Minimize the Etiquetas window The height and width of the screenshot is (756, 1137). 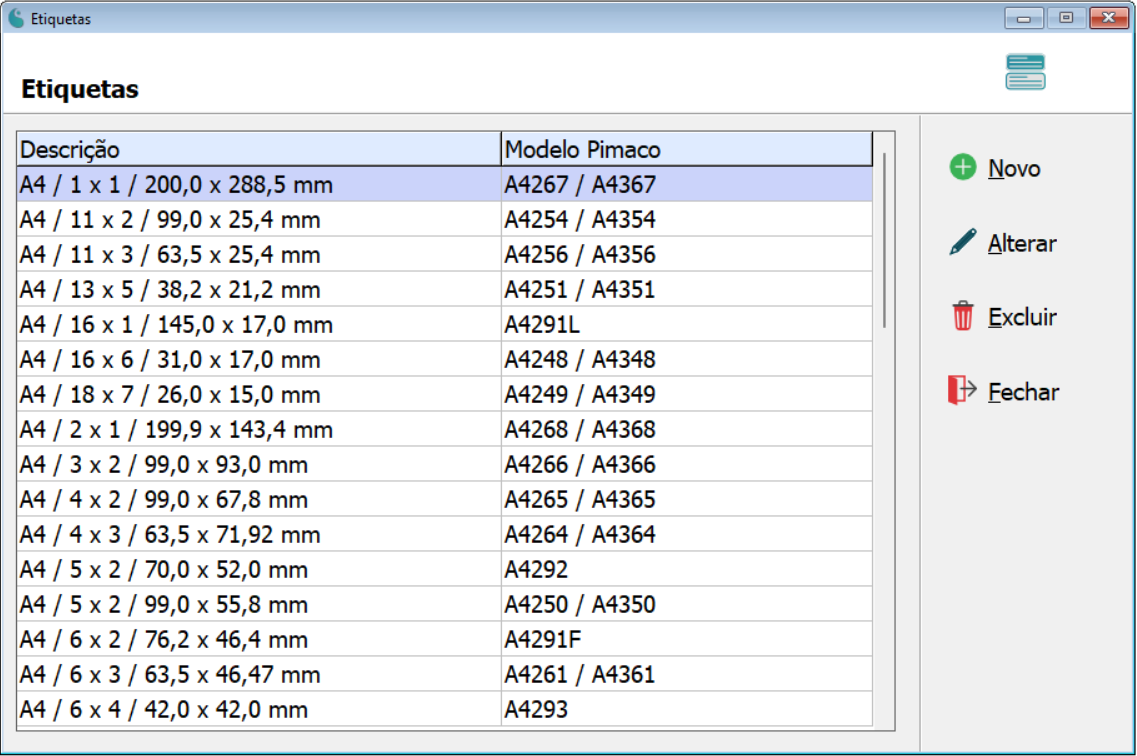[1024, 18]
